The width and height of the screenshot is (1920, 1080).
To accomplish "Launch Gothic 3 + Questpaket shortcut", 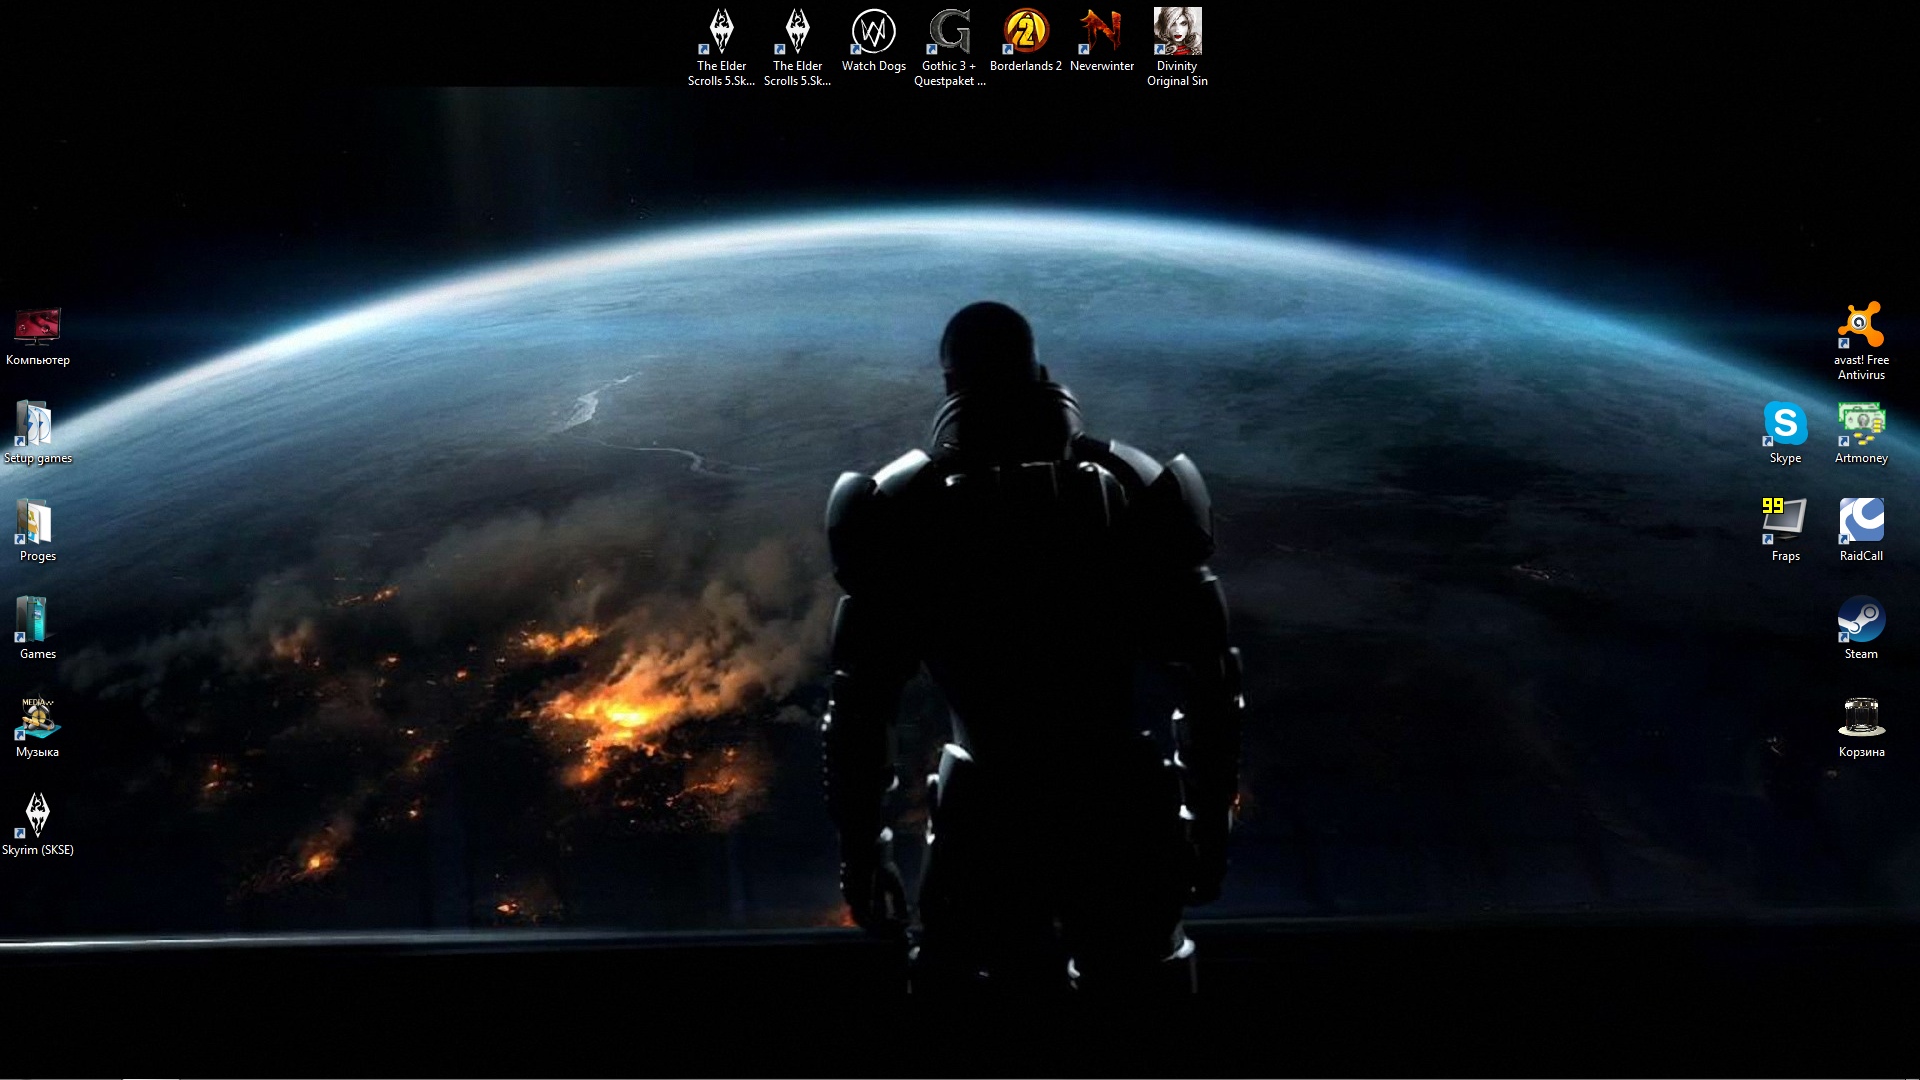I will pos(950,47).
